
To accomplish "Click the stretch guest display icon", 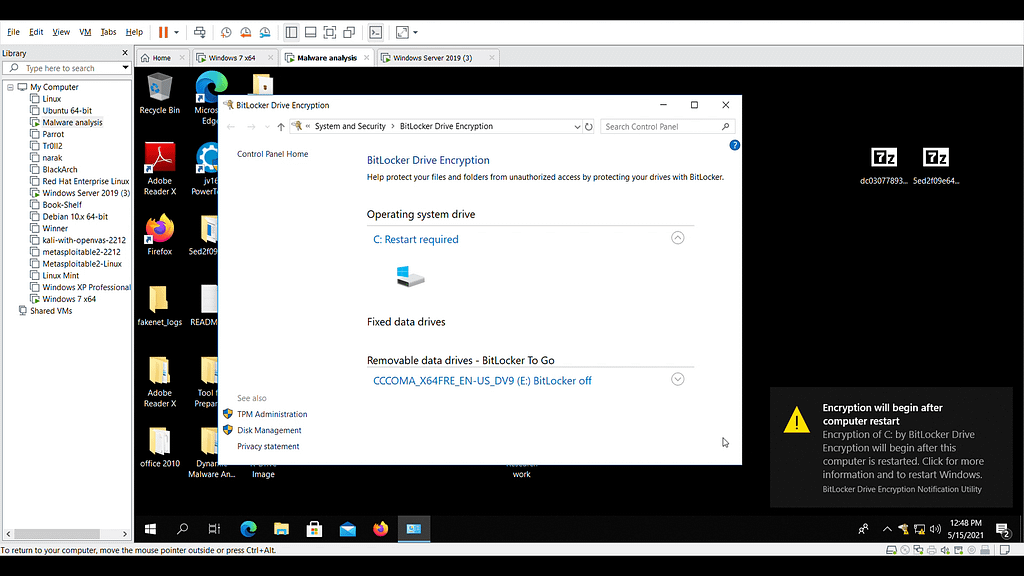I will click(x=402, y=32).
